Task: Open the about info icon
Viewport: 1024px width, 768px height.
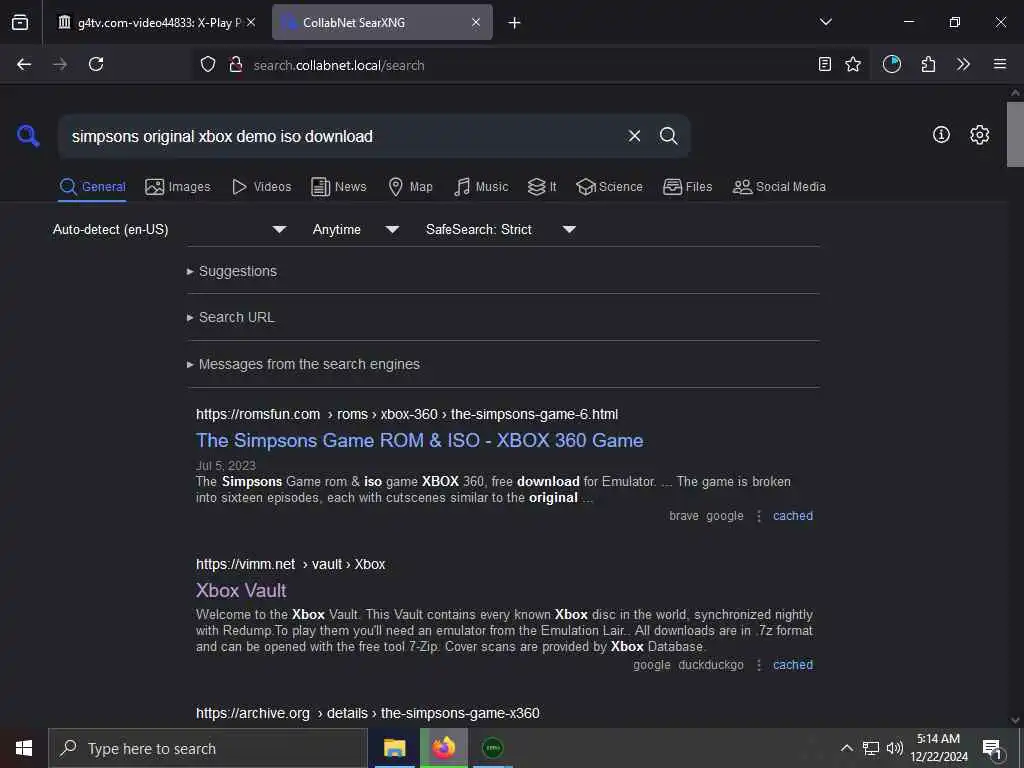Action: [941, 135]
